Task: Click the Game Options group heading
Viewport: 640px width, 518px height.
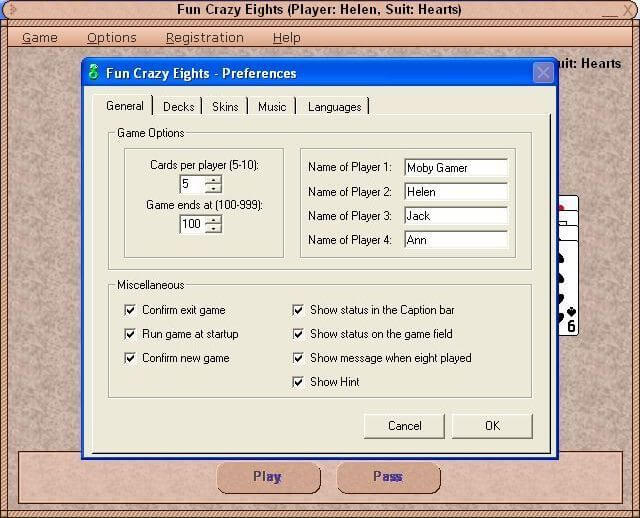Action: [151, 133]
